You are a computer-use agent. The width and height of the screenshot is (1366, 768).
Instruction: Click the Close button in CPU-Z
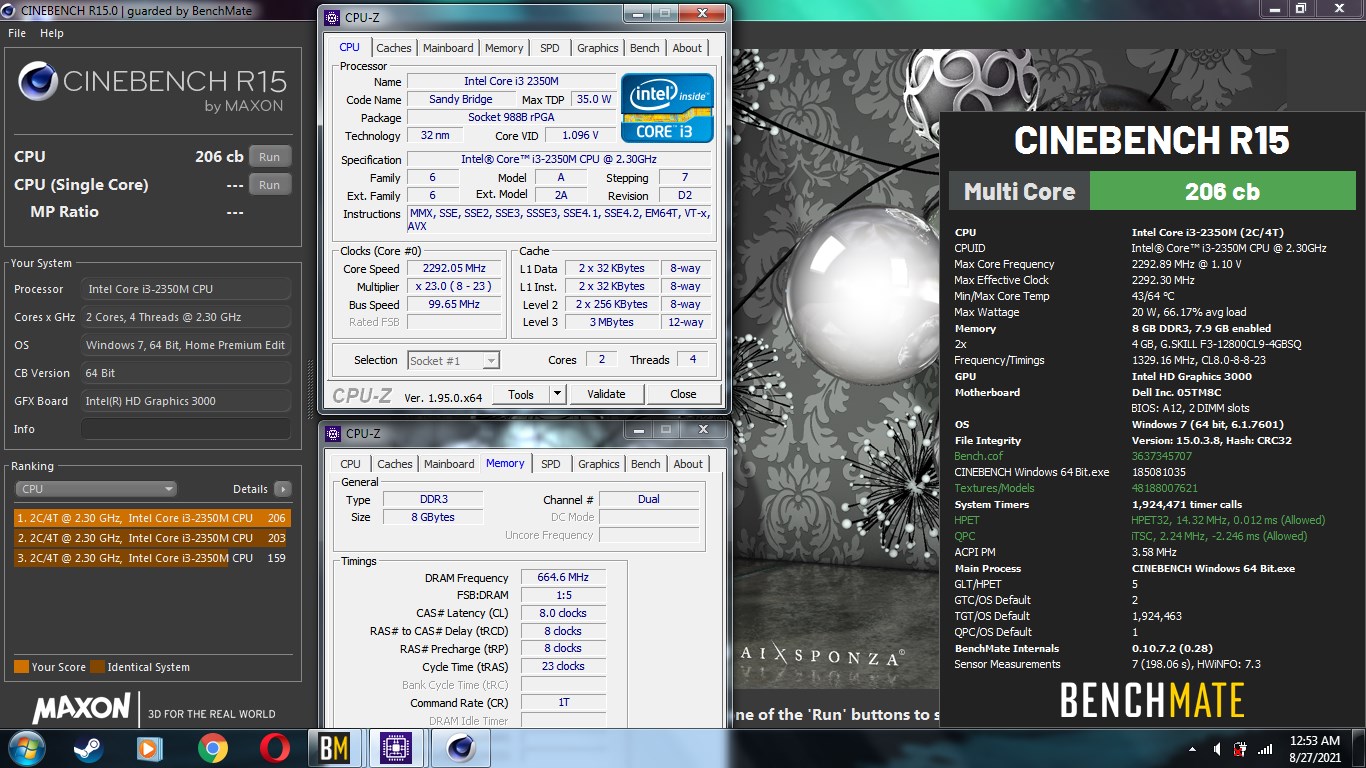pyautogui.click(x=683, y=394)
